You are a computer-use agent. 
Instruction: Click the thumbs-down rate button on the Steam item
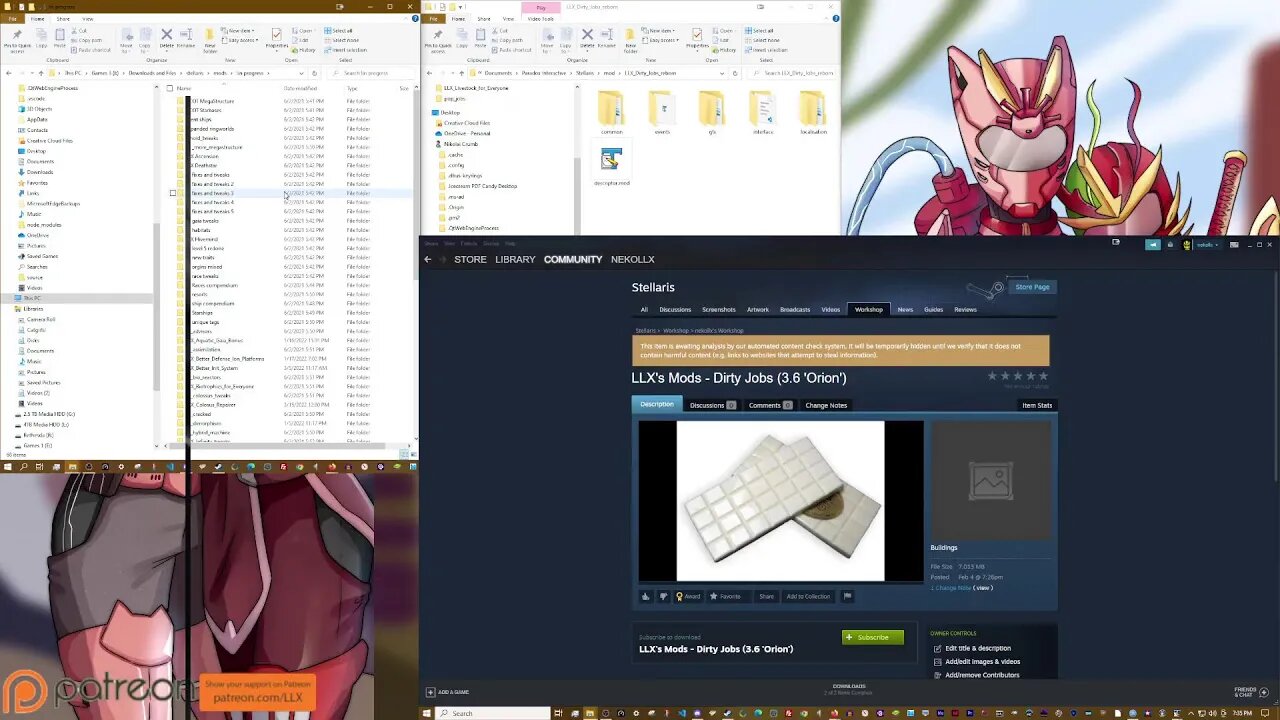[662, 596]
